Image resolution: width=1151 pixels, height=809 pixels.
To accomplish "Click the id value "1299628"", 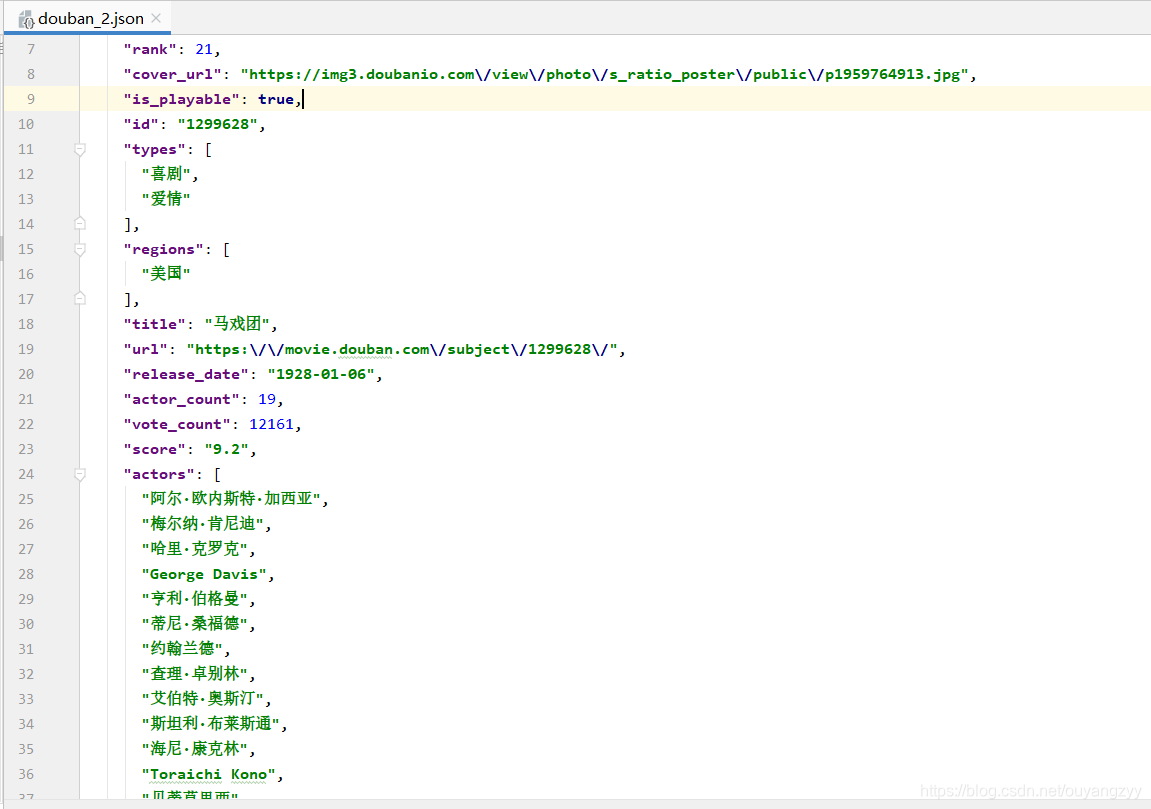I will coord(217,124).
